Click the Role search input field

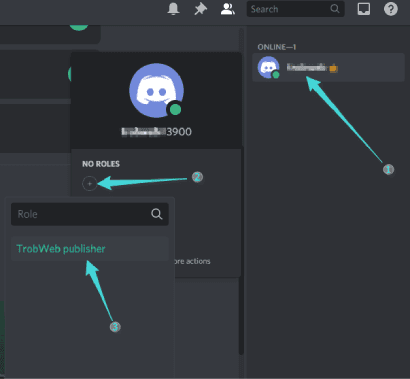coord(90,214)
